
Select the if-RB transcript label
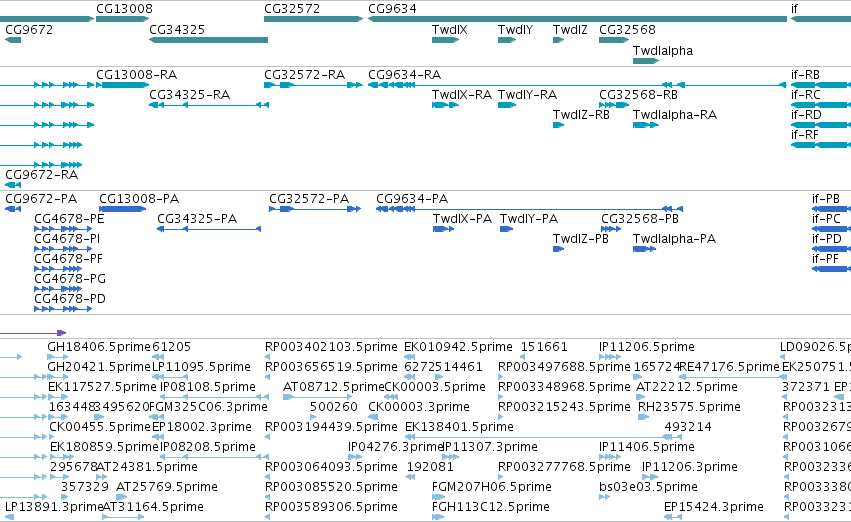(805, 74)
